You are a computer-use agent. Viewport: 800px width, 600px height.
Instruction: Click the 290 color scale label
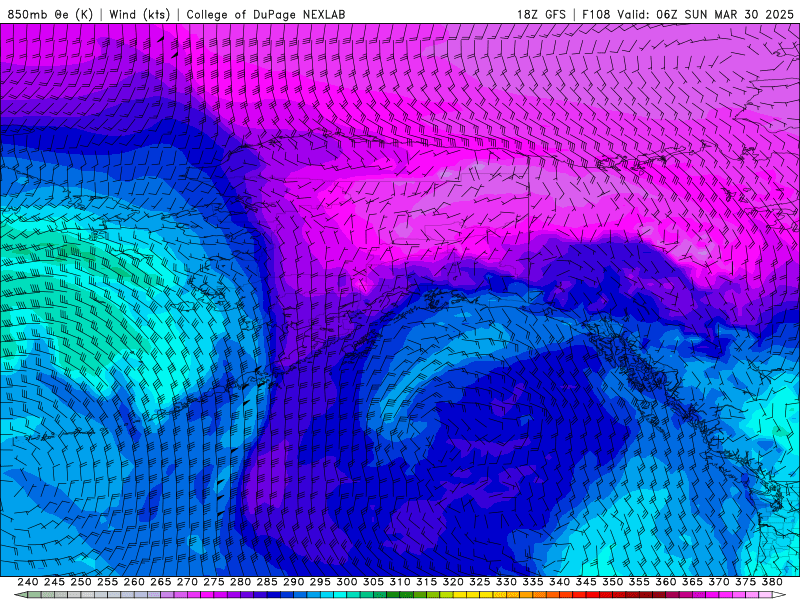[293, 582]
